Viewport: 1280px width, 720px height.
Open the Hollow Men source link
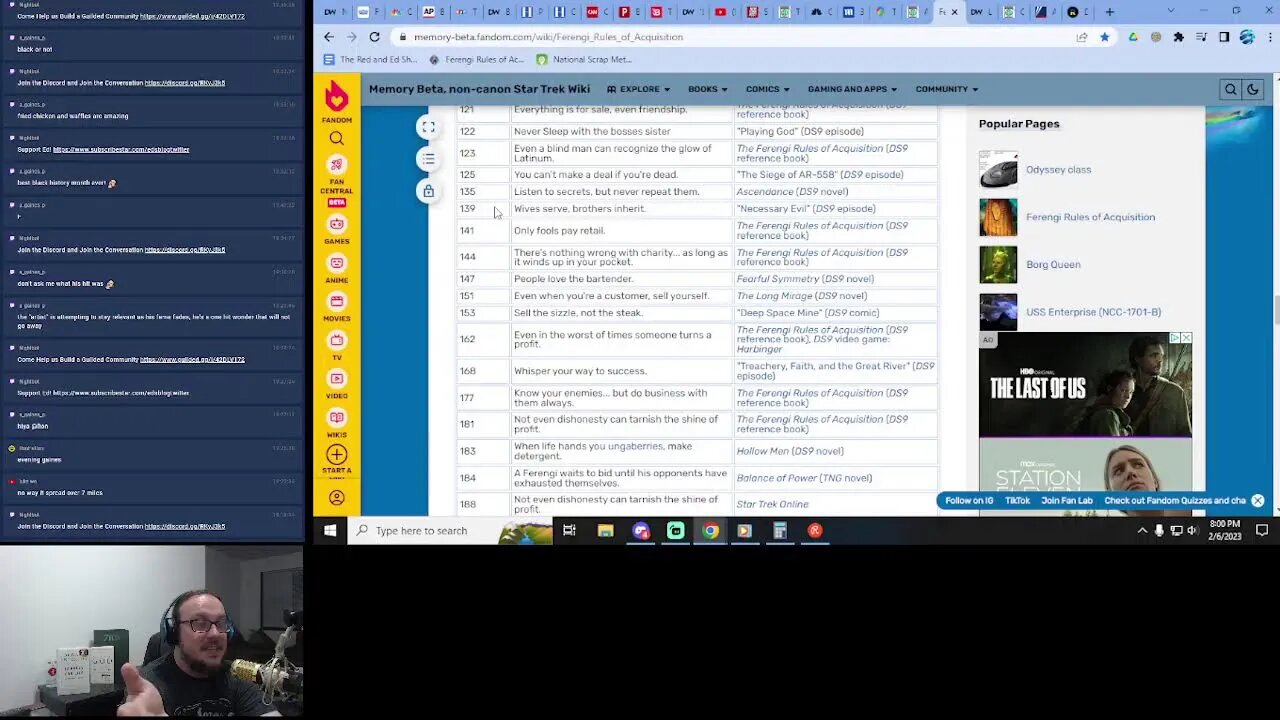762,451
